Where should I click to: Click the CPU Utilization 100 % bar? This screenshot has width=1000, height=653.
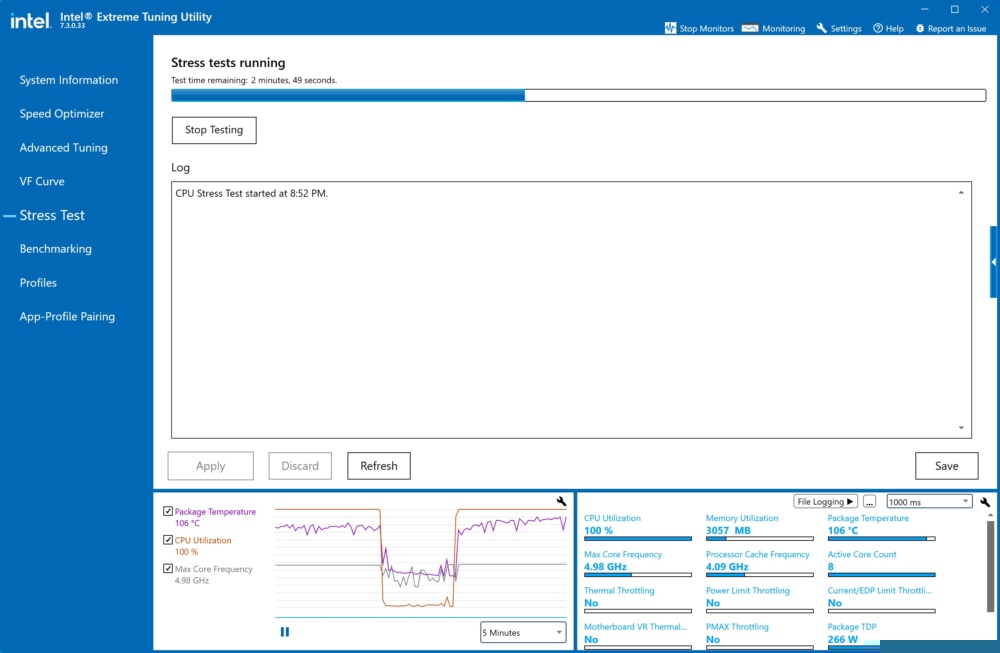click(x=638, y=539)
